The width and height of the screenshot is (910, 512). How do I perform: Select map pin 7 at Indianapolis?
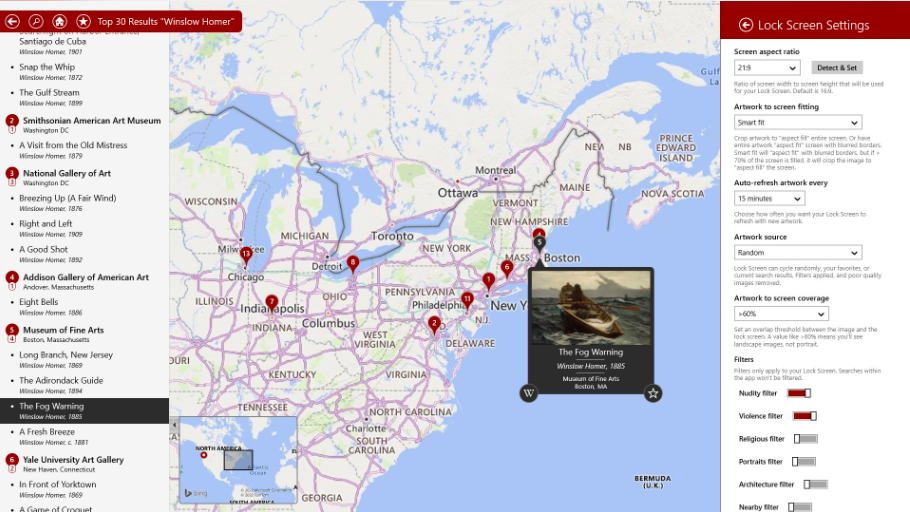tap(272, 303)
